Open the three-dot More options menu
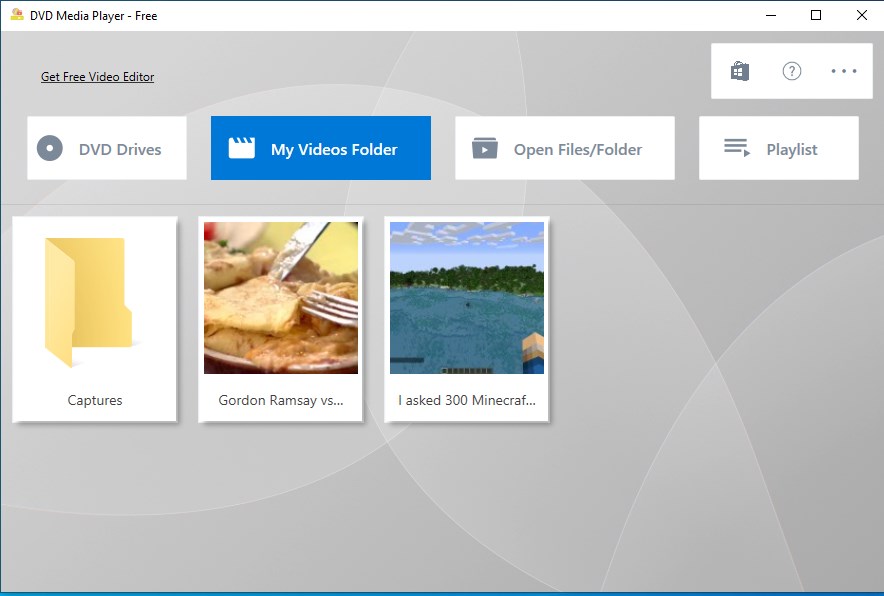This screenshot has height=596, width=884. [844, 70]
